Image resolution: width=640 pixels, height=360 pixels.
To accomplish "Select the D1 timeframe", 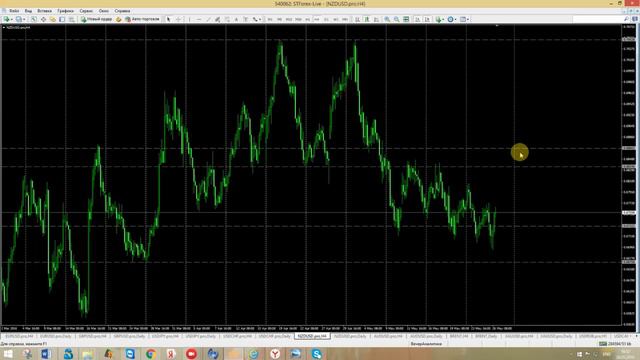I will (327, 19).
